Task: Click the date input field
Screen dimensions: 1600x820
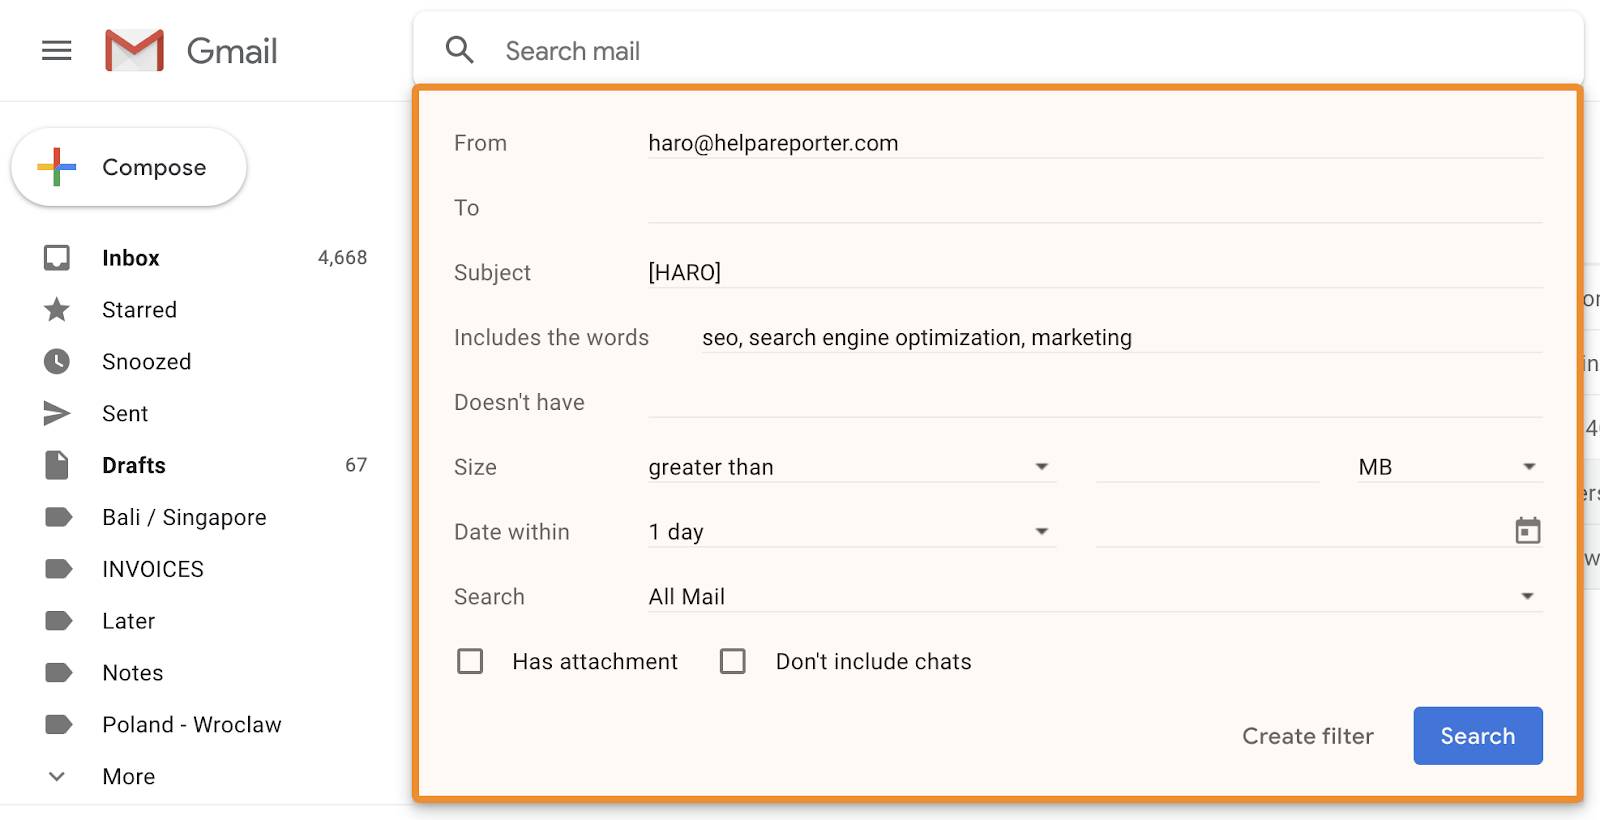Action: 1303,532
